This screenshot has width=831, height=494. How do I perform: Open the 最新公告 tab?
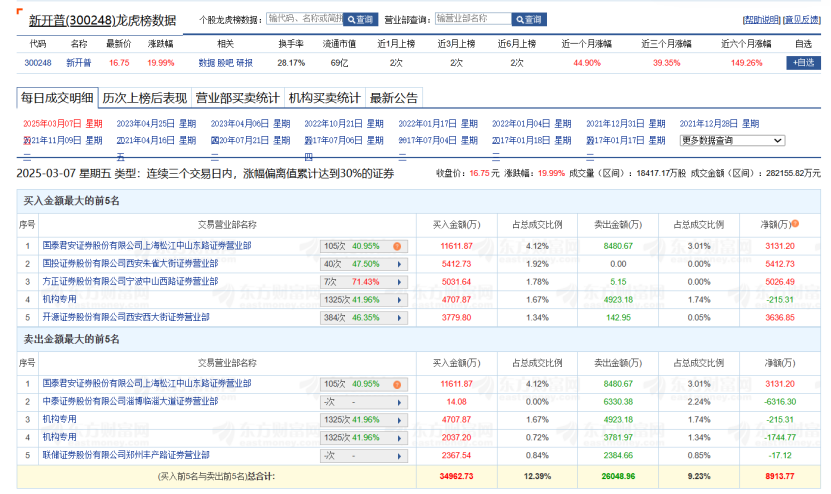(394, 98)
